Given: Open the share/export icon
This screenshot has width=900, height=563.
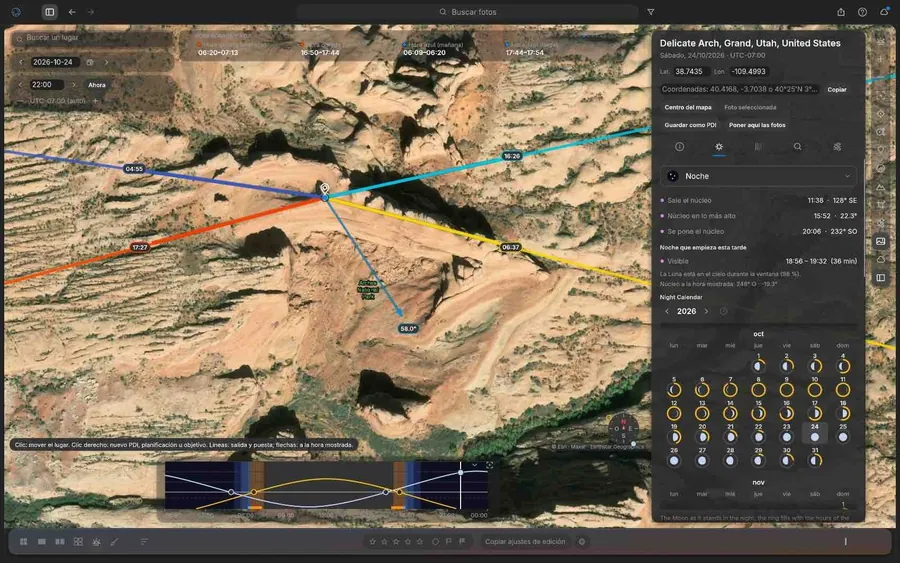Looking at the screenshot, I should click(x=841, y=11).
